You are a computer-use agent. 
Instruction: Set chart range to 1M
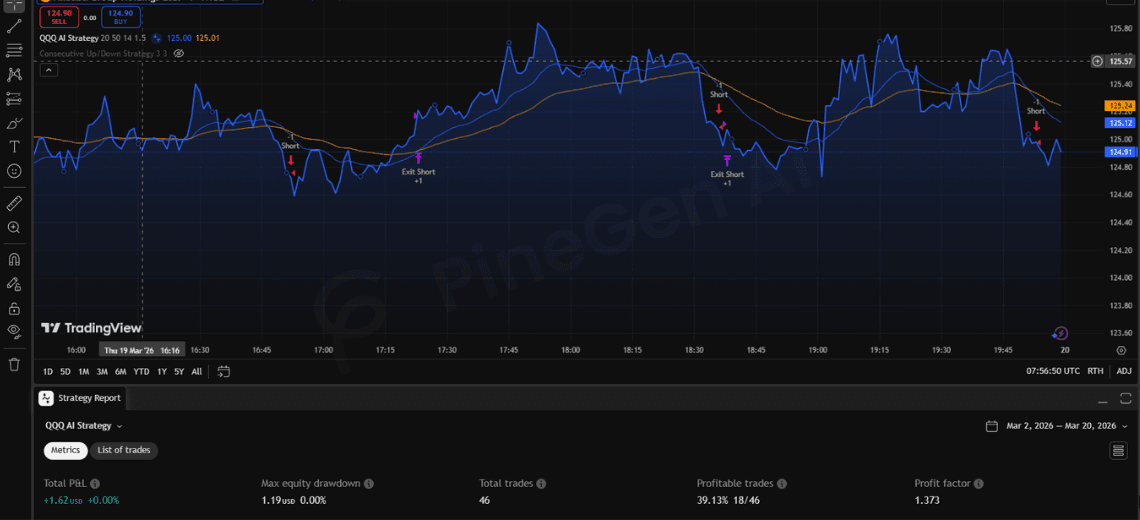(84, 372)
